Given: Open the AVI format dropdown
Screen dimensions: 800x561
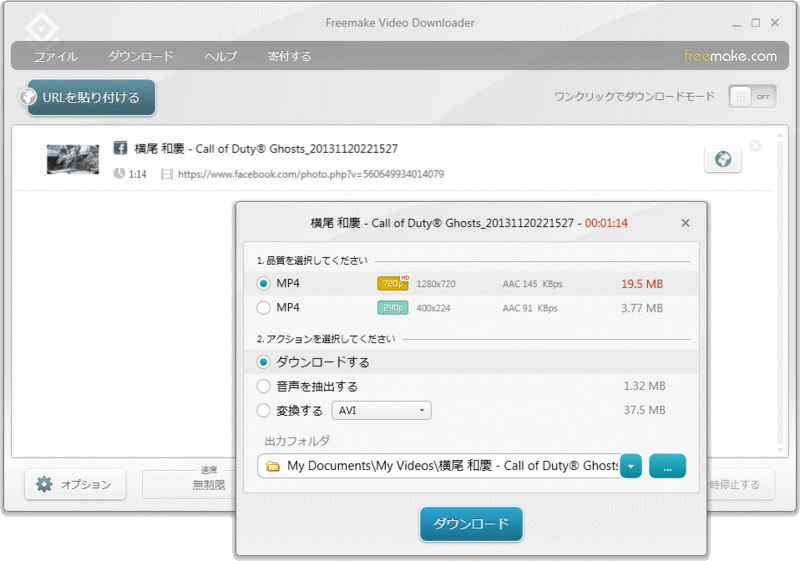Looking at the screenshot, I should pyautogui.click(x=382, y=411).
